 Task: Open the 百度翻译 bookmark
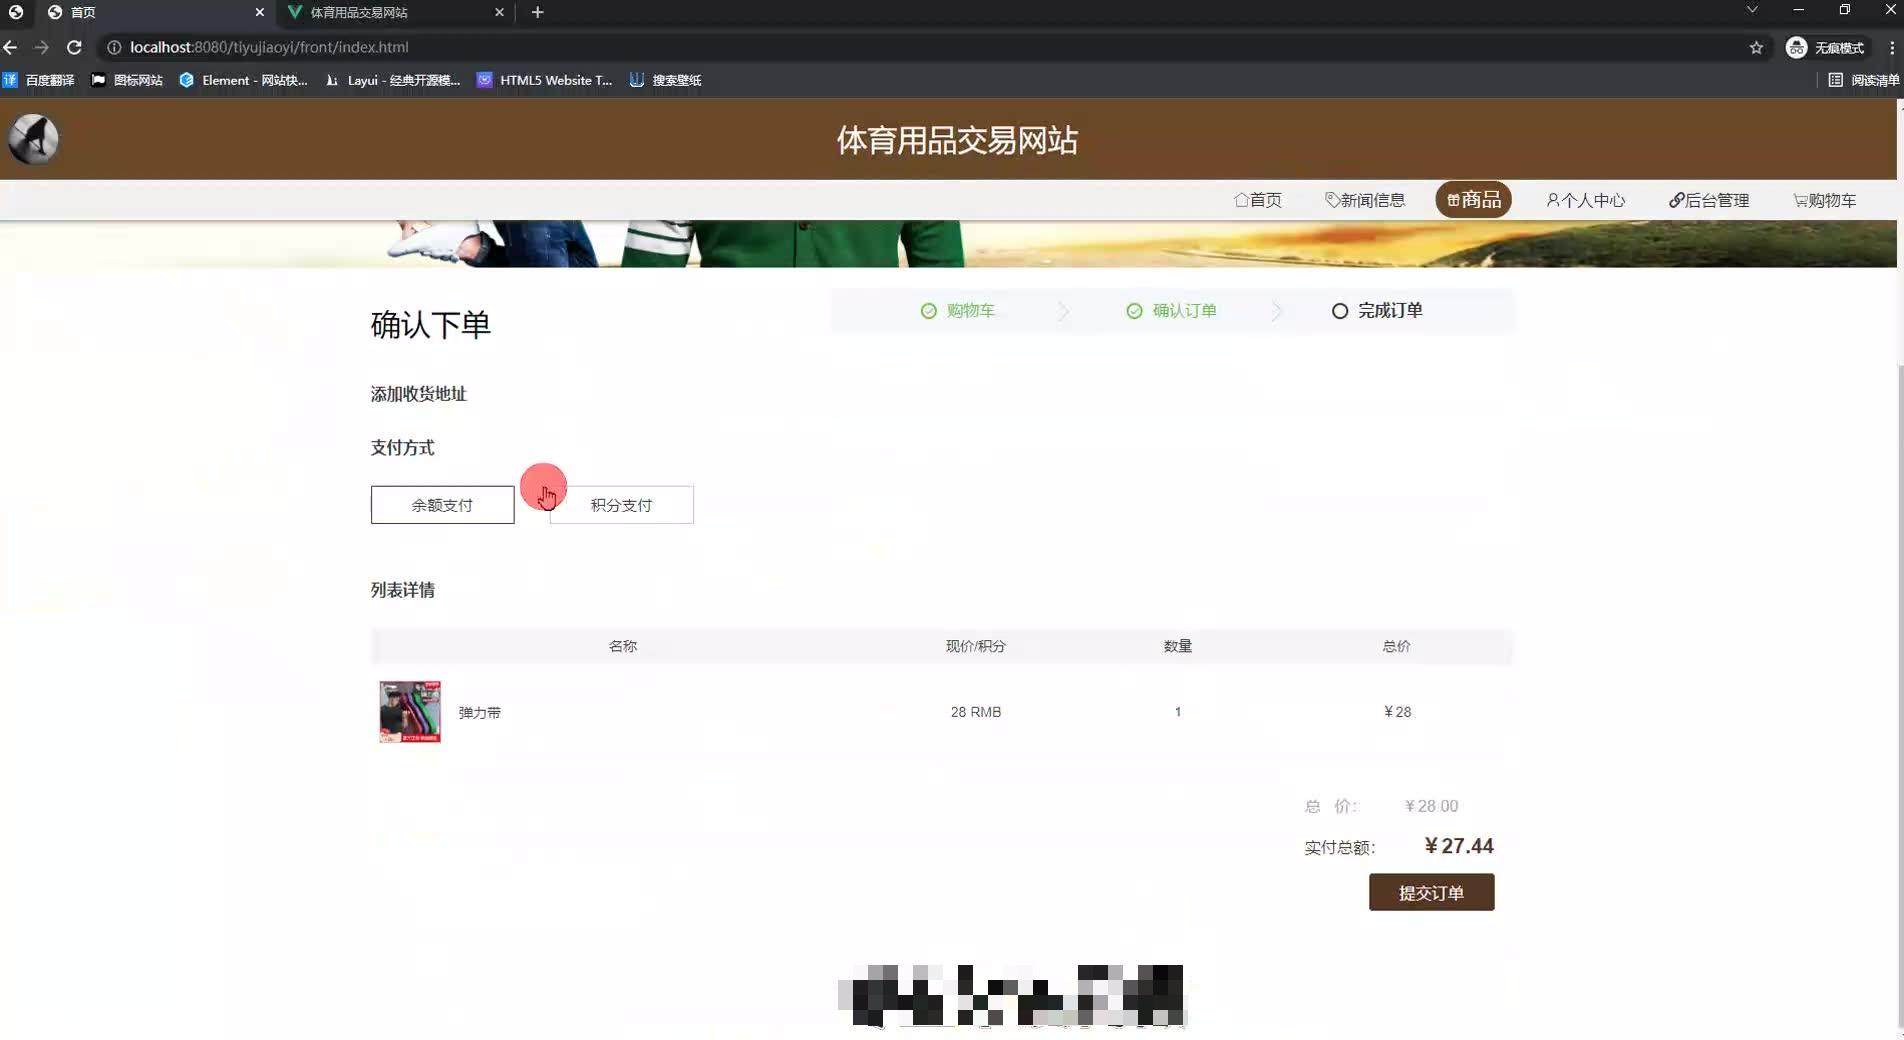coord(39,80)
